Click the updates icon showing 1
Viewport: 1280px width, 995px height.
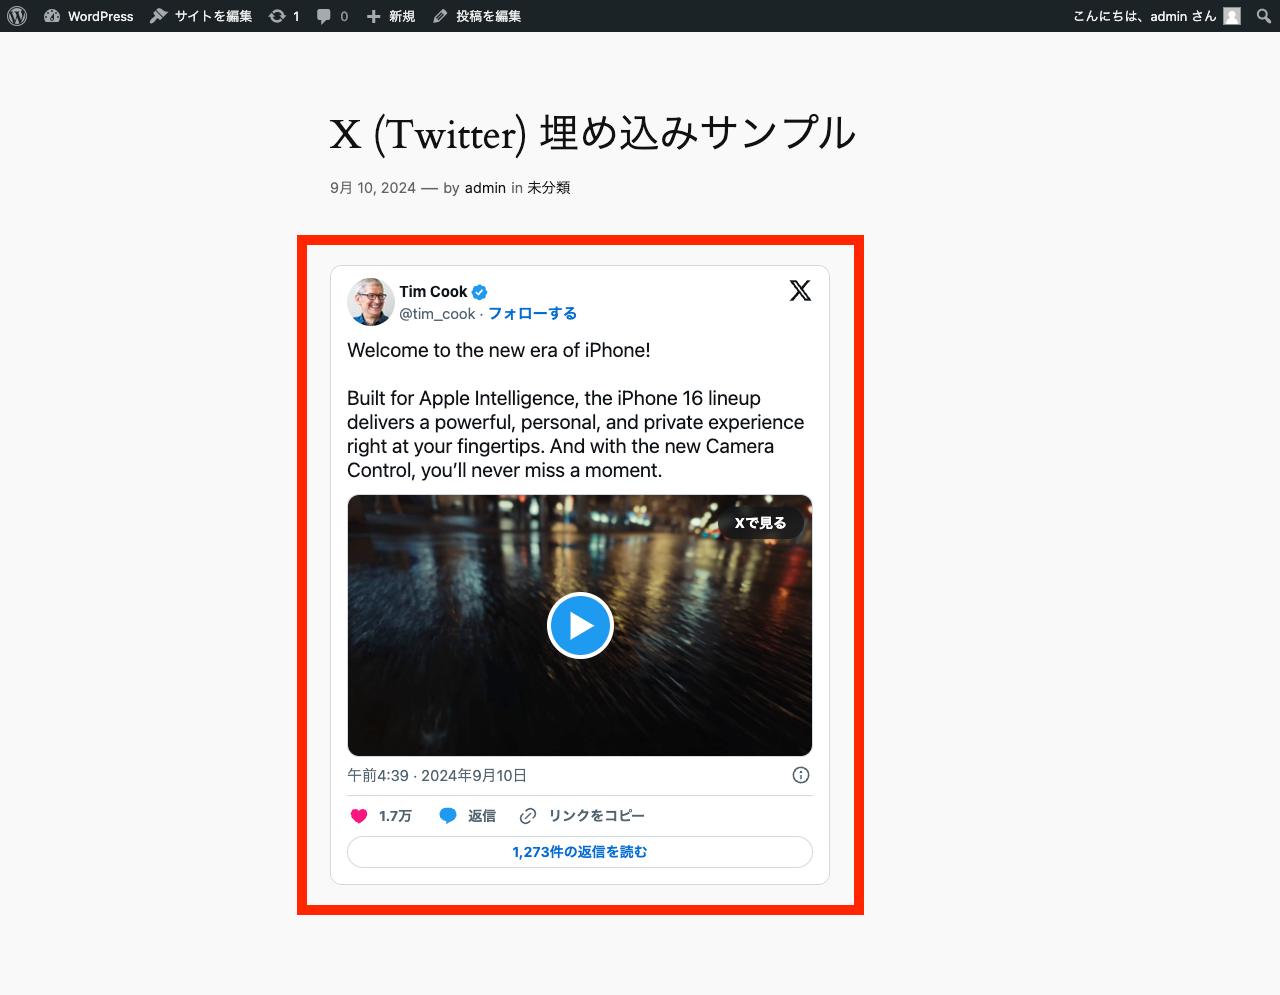click(284, 16)
